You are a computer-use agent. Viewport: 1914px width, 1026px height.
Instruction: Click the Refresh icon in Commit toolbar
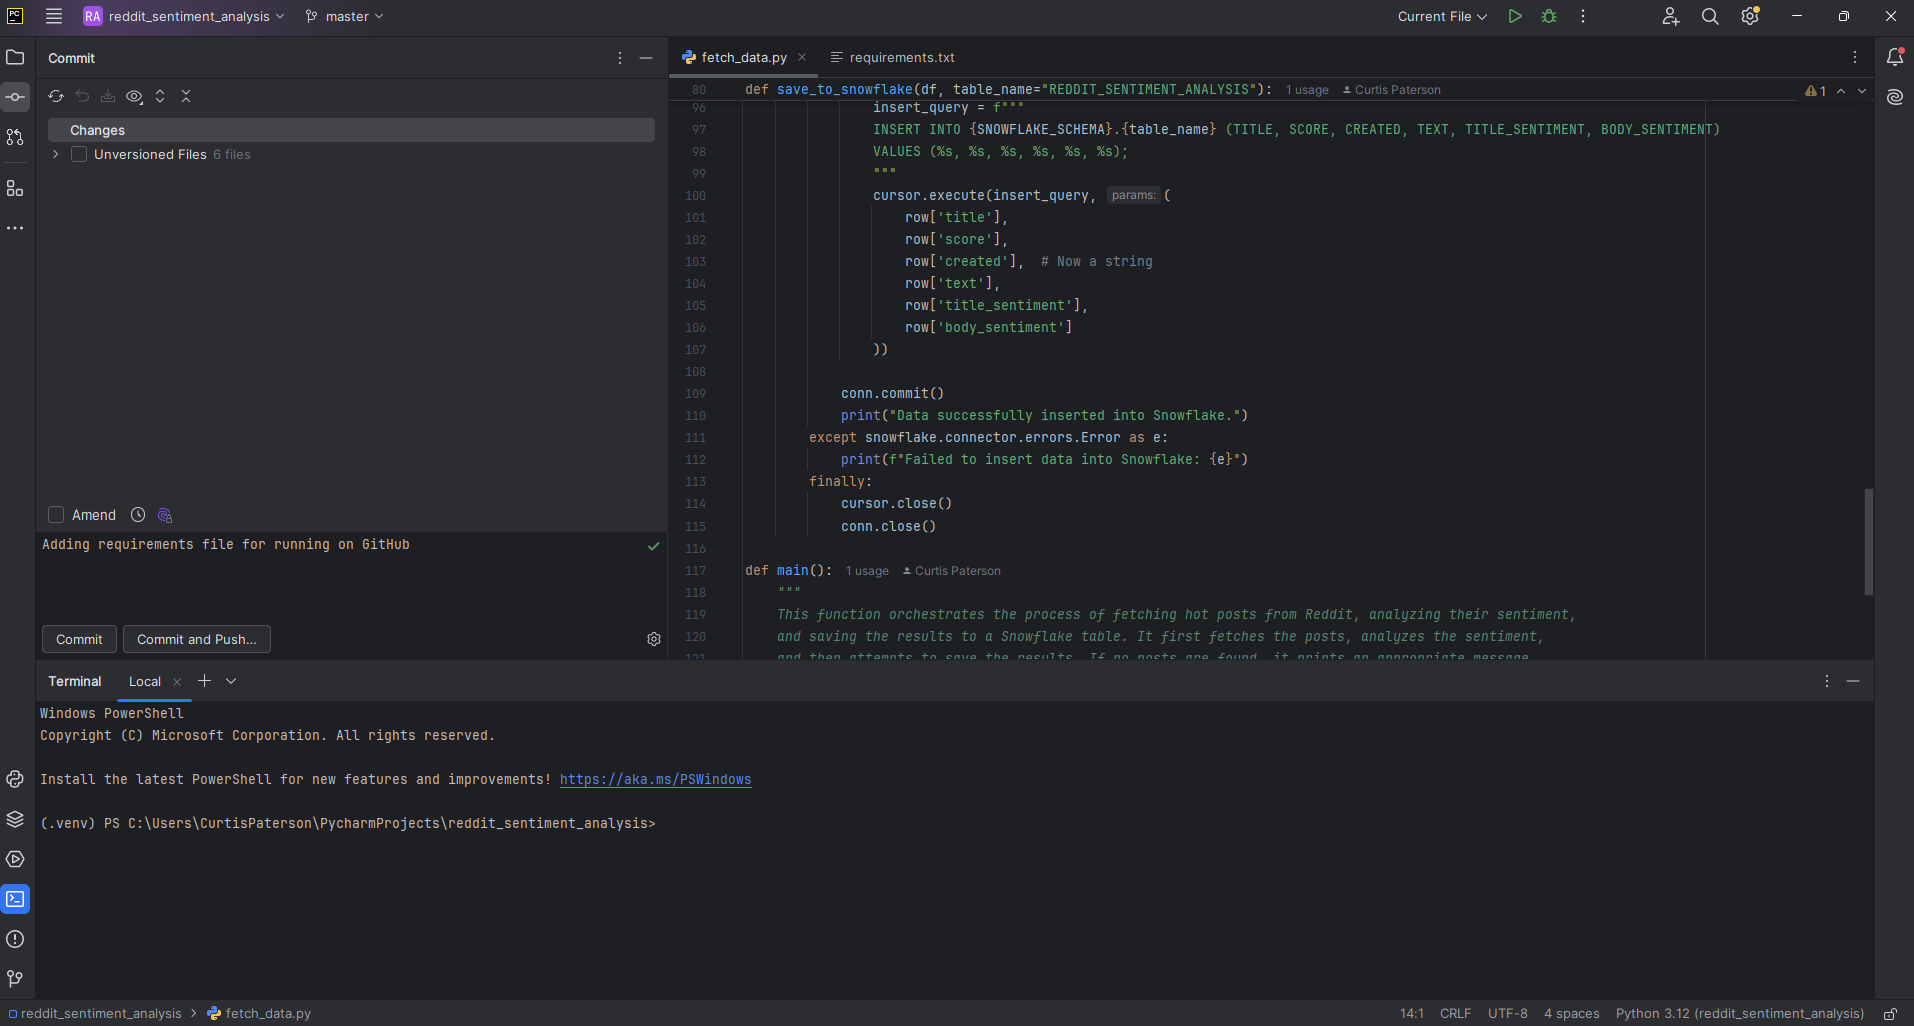click(56, 96)
